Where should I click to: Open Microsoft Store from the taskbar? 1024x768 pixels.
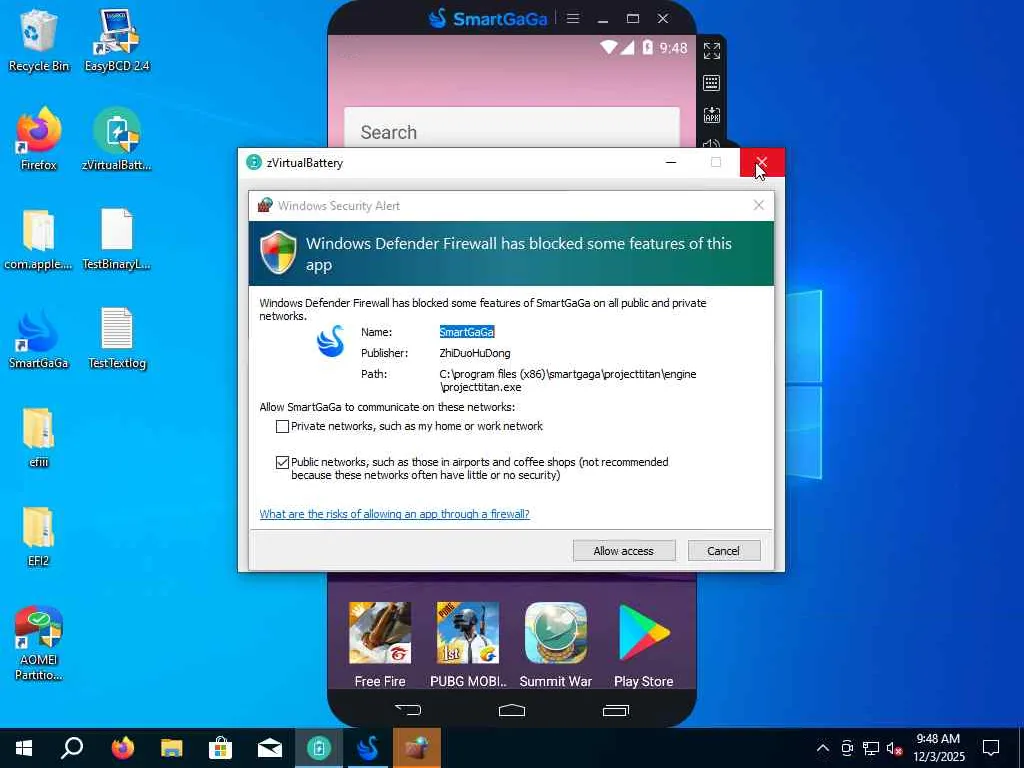pos(221,748)
